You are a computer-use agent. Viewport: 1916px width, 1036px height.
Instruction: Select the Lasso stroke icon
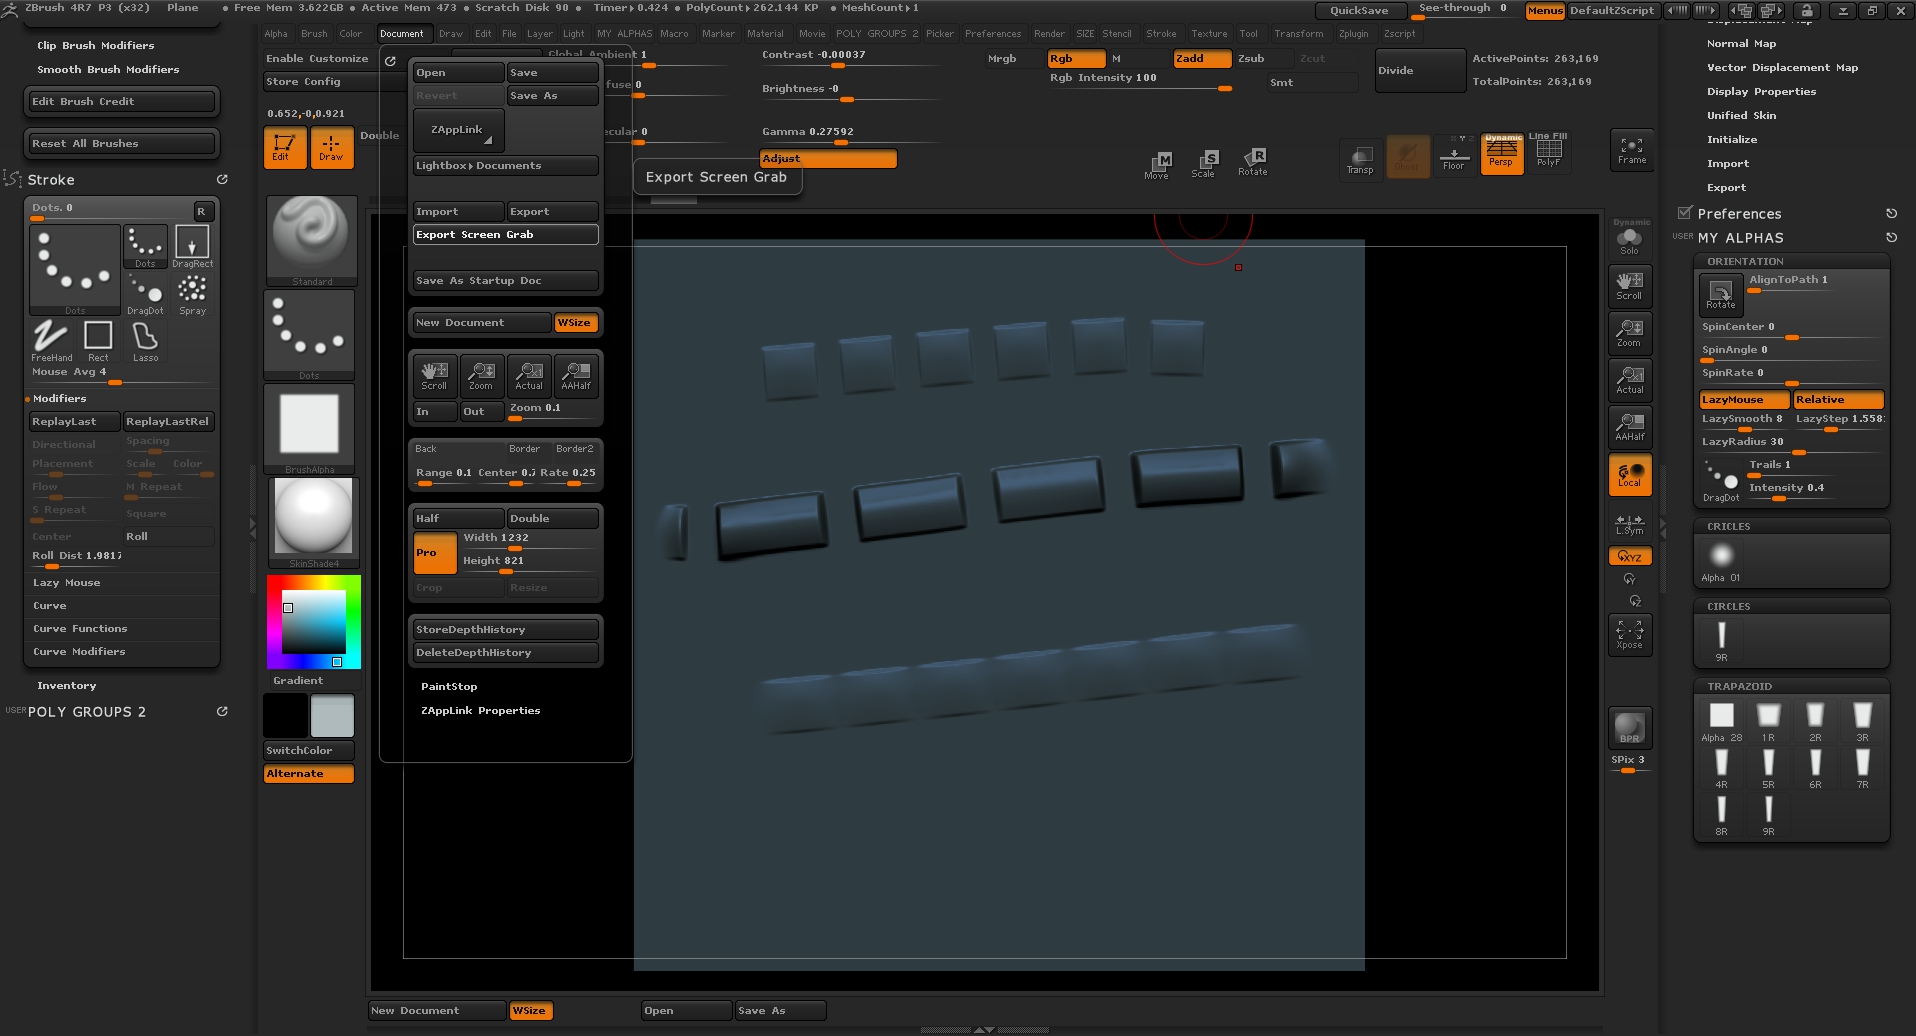(x=145, y=338)
